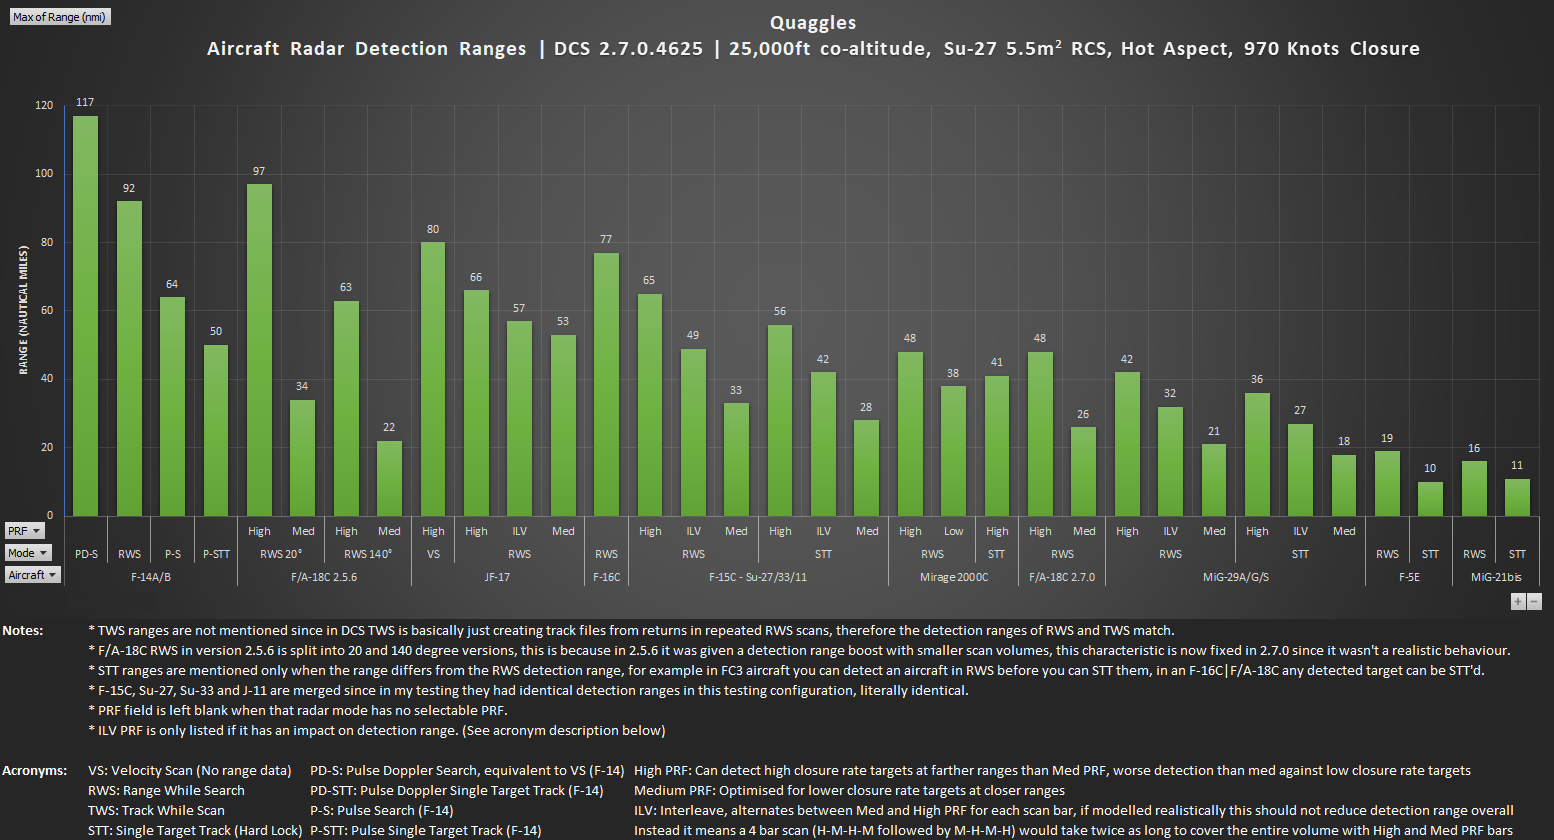The height and width of the screenshot is (840, 1554).
Task: Click the 'MiG-29A/G/S' aircraft axis label
Action: pos(1236,577)
